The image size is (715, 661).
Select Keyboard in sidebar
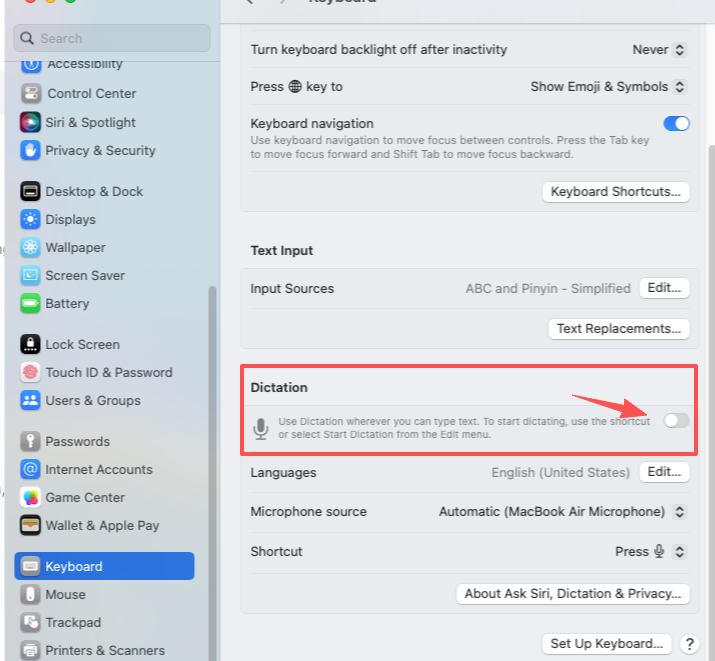pos(104,566)
